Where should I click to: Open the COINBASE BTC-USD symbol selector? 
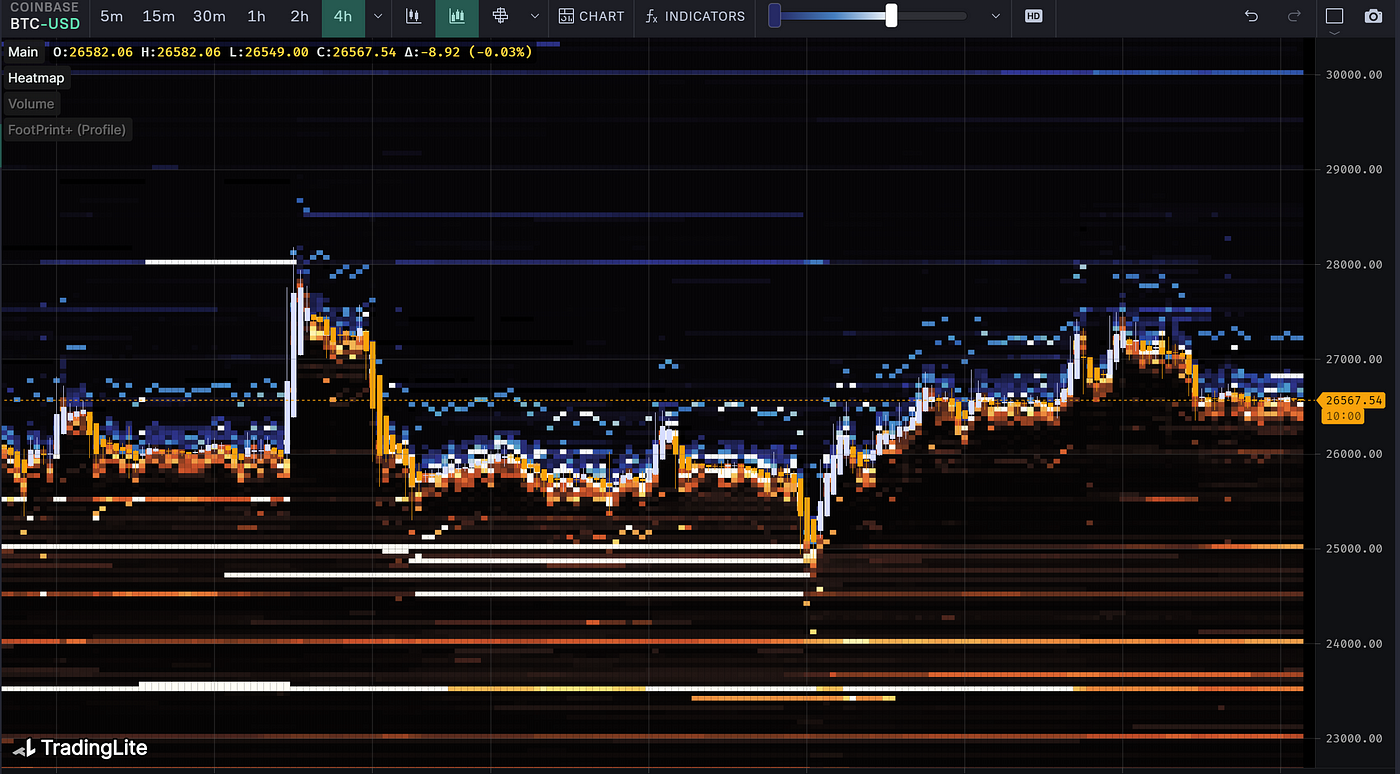coord(44,15)
